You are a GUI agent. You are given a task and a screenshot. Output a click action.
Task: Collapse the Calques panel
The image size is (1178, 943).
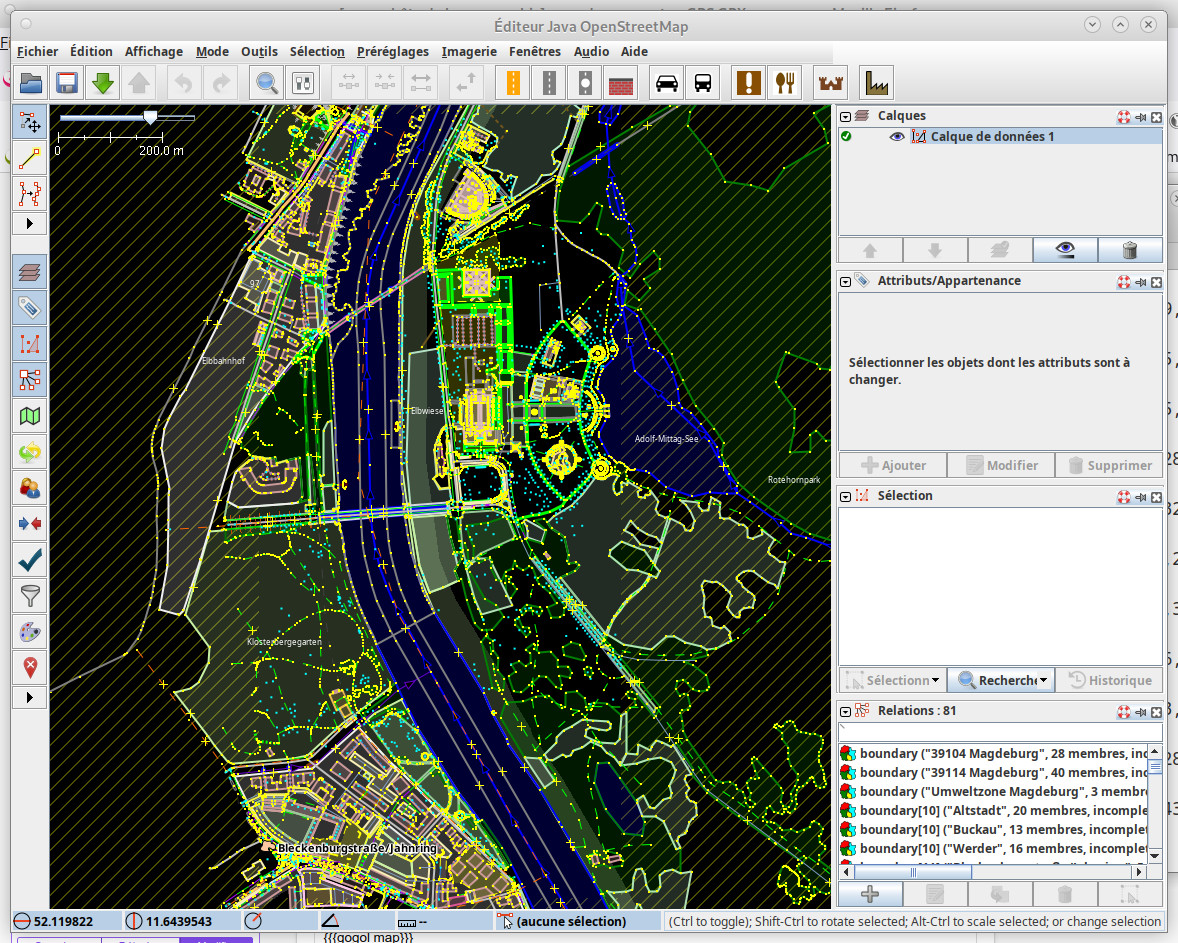(x=846, y=116)
